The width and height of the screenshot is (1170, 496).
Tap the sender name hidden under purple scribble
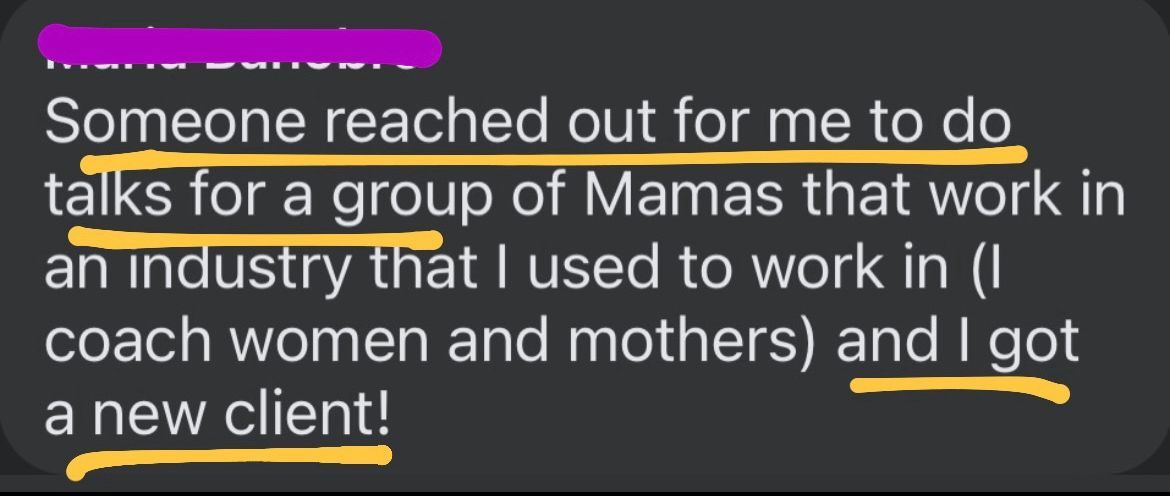(239, 46)
